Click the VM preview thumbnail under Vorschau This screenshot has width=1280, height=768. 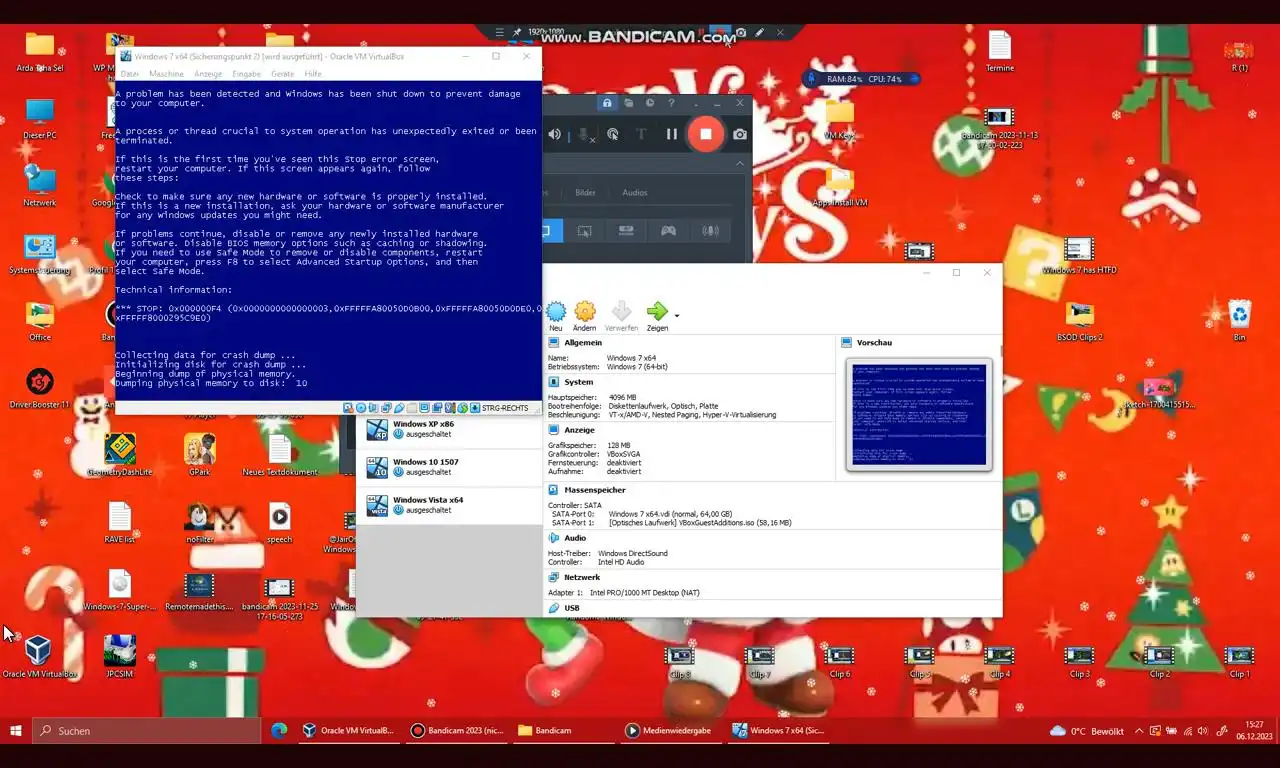click(x=919, y=414)
